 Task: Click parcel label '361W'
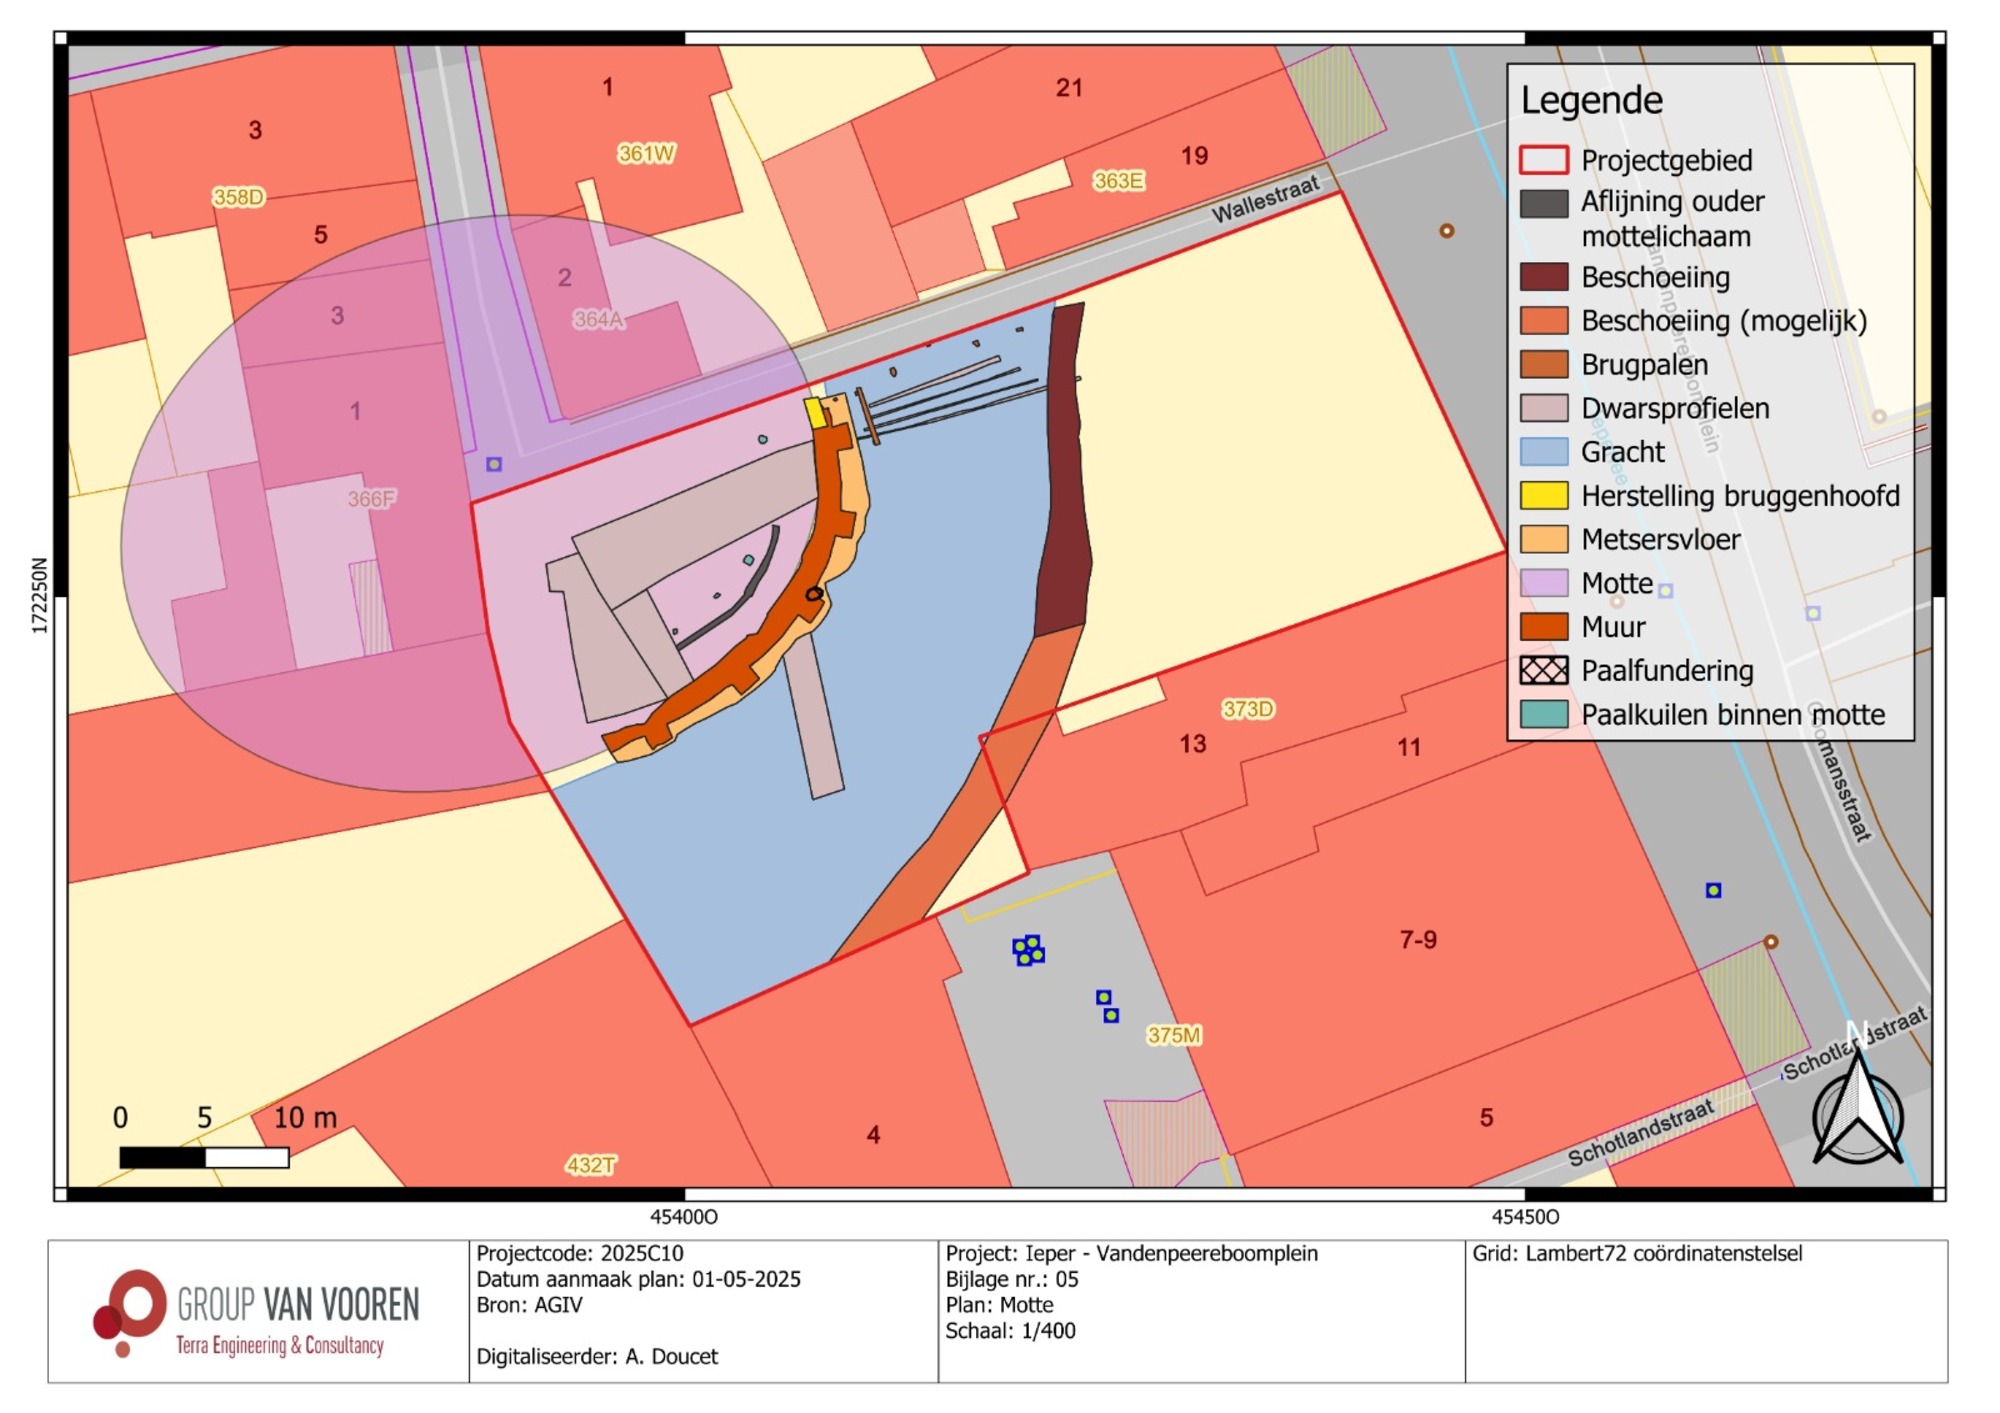(646, 154)
